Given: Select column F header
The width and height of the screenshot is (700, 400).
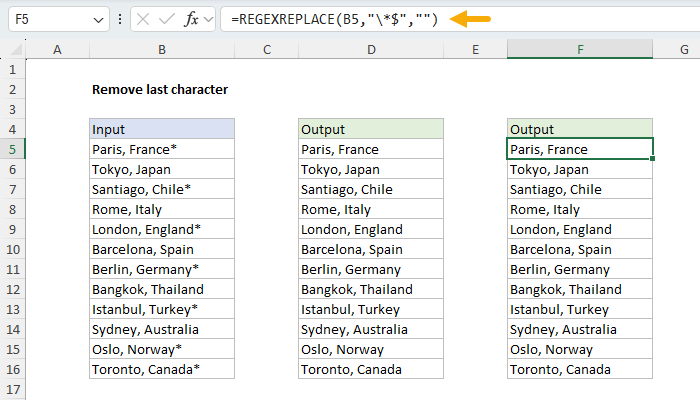Looking at the screenshot, I should 580,49.
